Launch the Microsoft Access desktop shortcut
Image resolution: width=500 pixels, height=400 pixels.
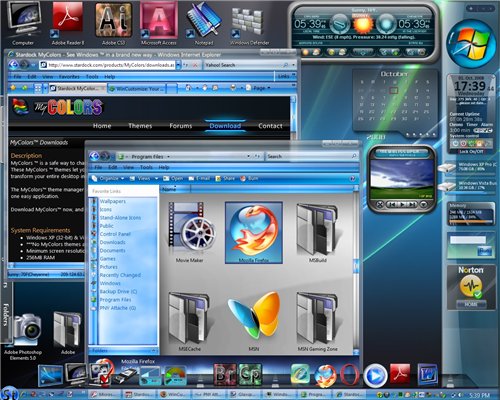tap(159, 22)
